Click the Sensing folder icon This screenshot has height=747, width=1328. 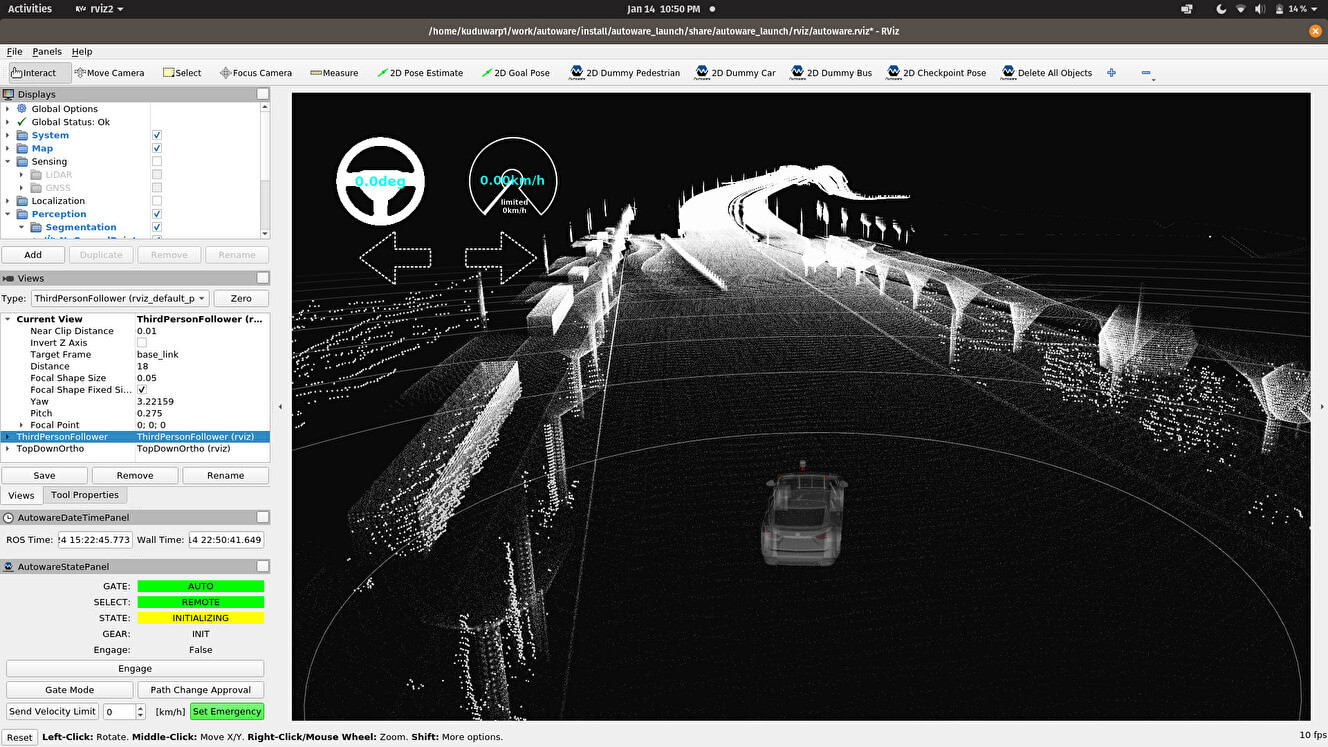(22, 161)
